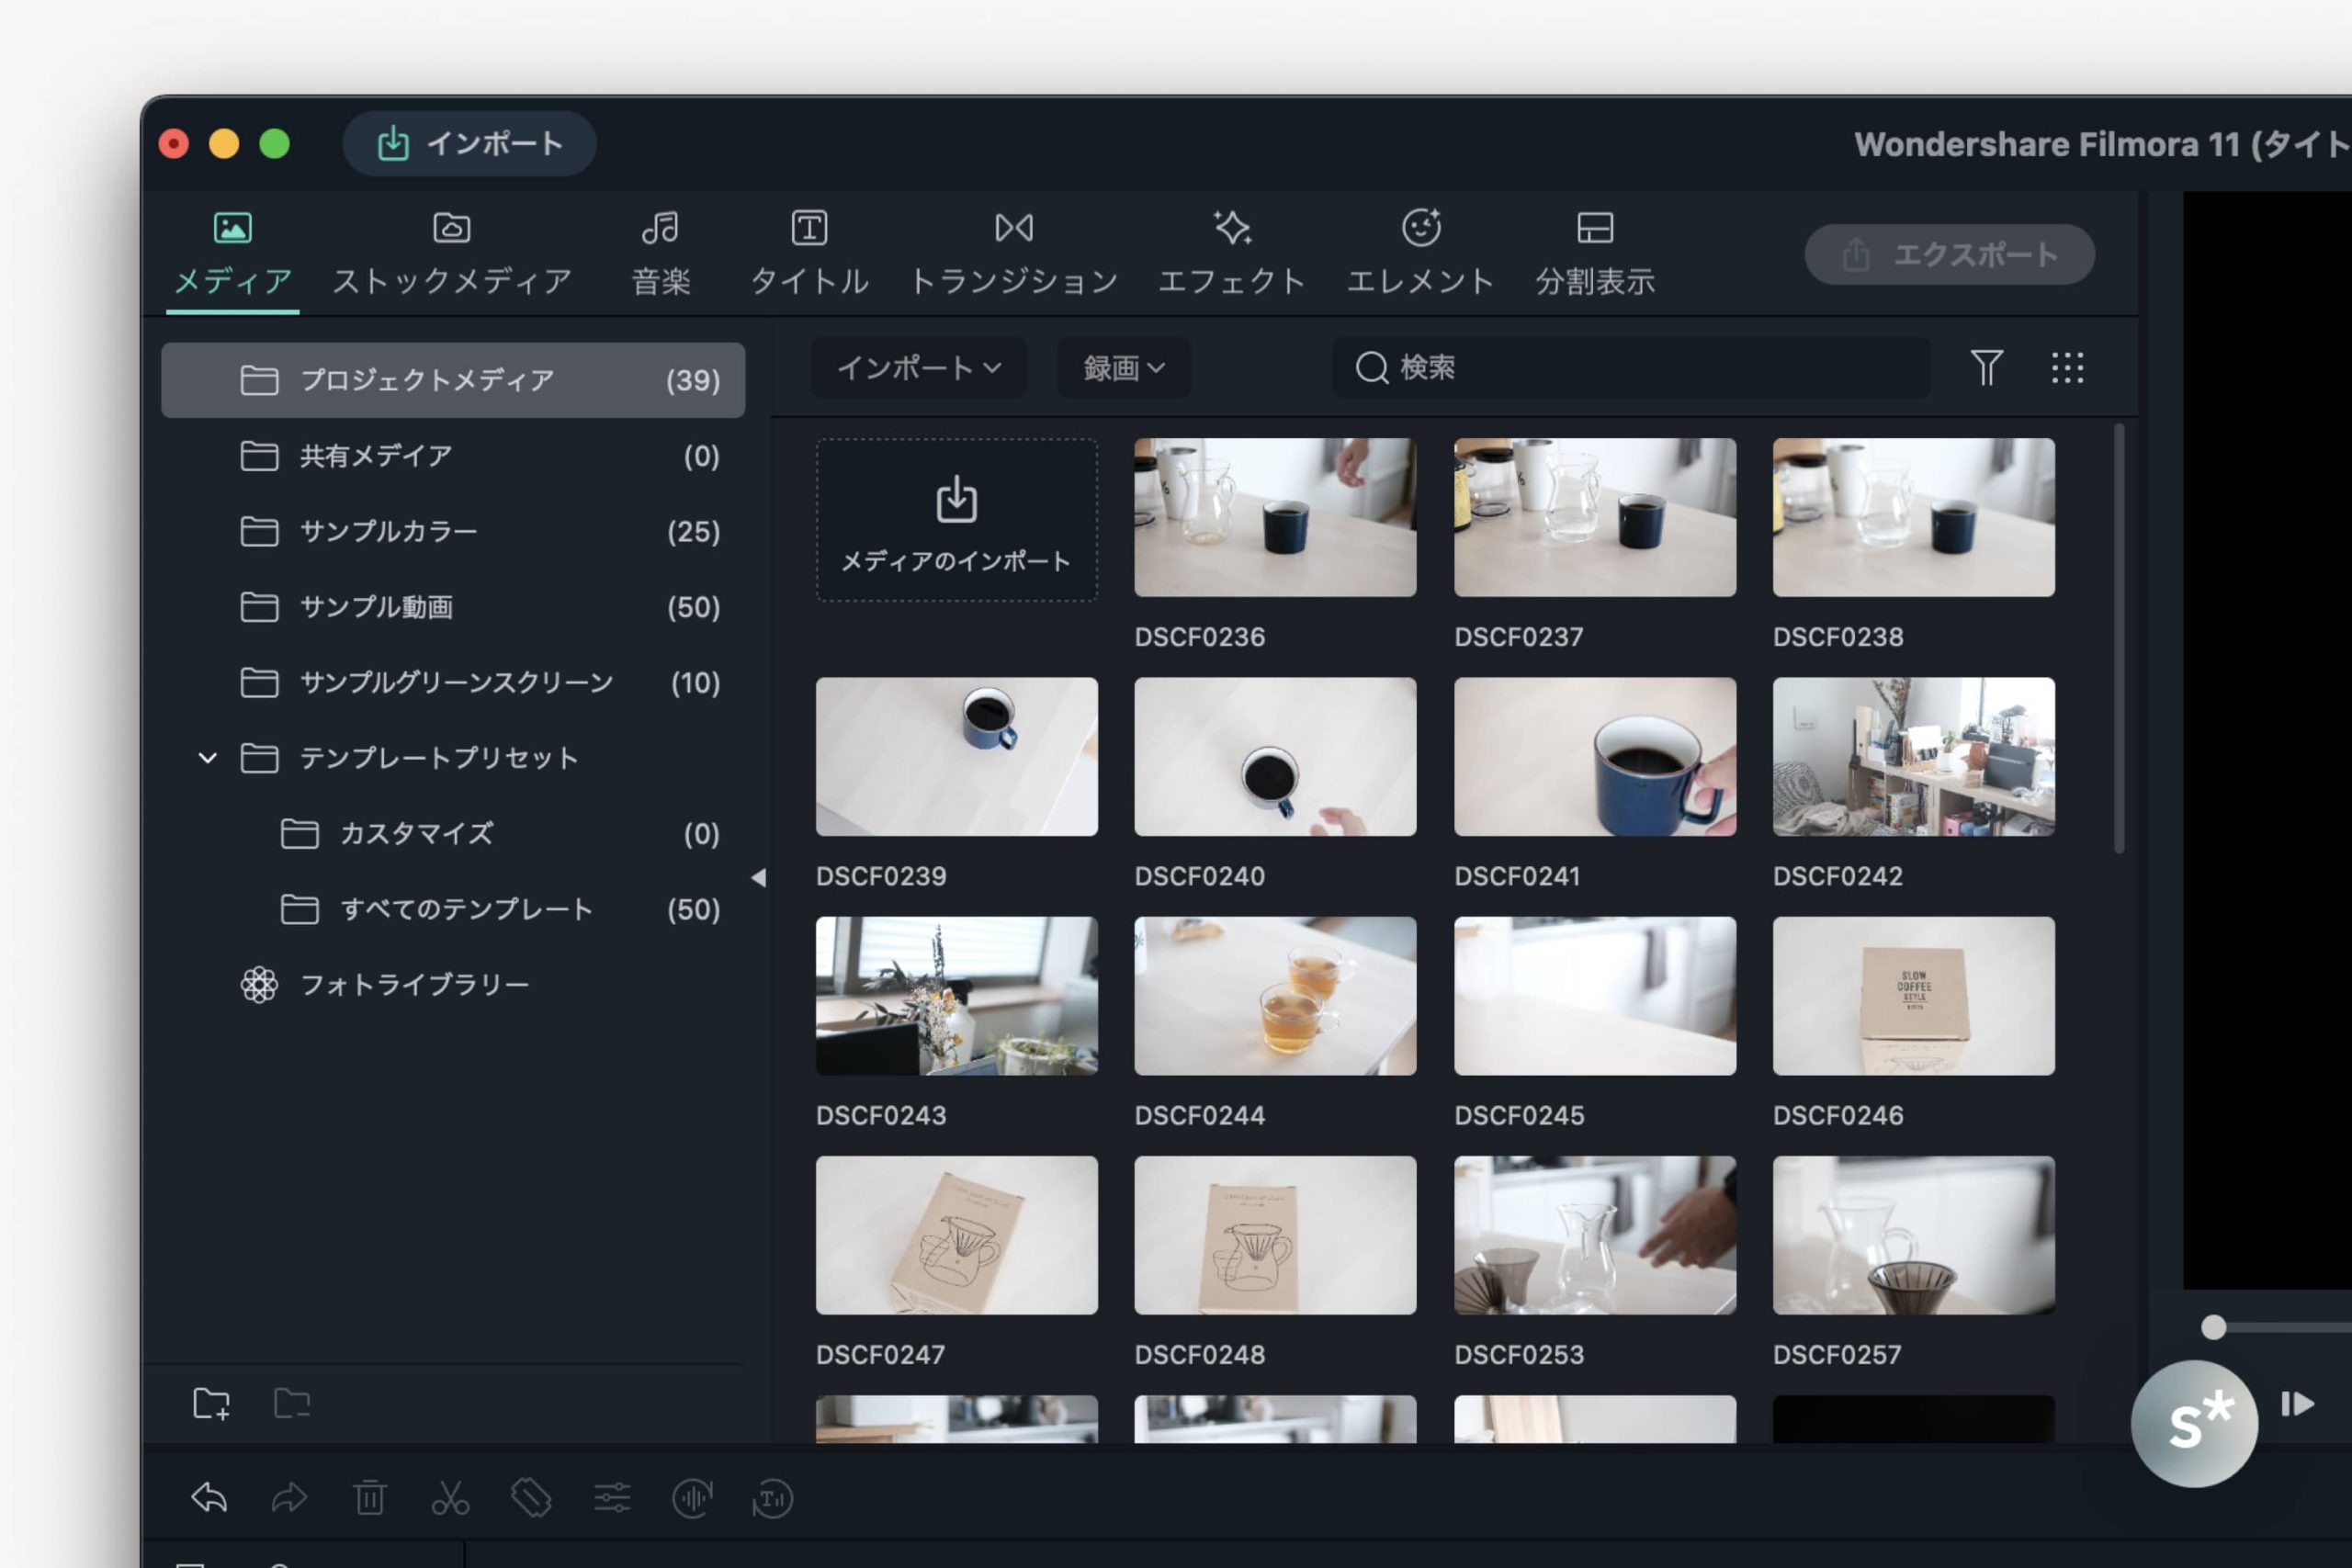This screenshot has height=1568, width=2352.
Task: Click the preview playback slider handle
Action: point(2213,1327)
